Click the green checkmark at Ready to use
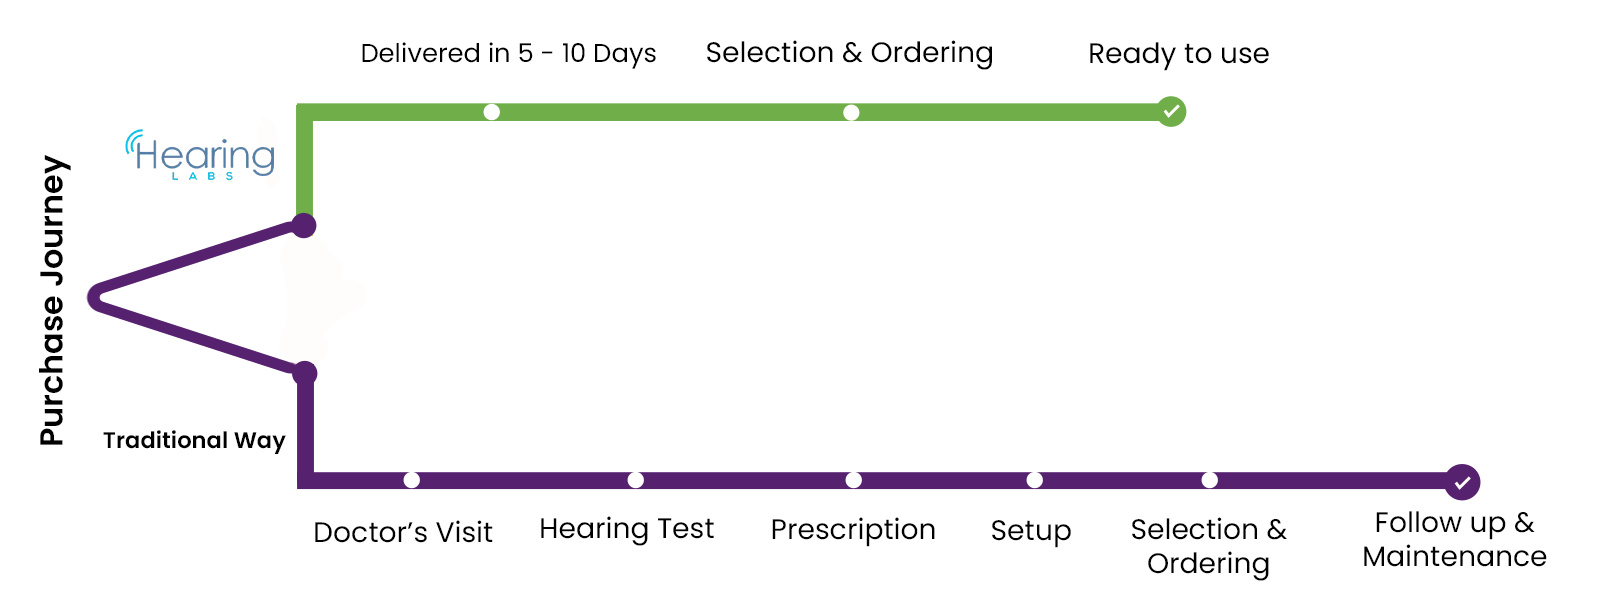Image resolution: width=1600 pixels, height=600 pixels. point(1171,111)
